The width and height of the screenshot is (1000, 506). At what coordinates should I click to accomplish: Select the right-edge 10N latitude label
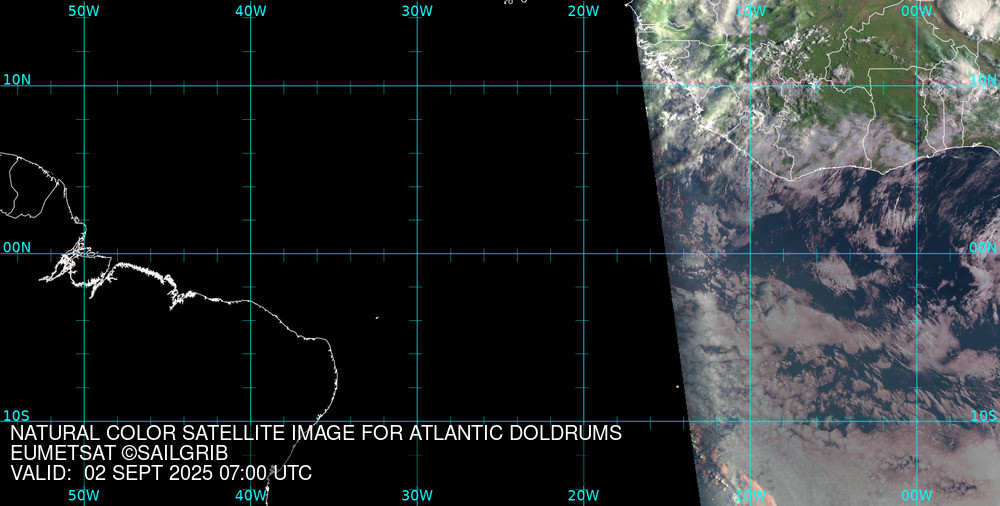[x=983, y=80]
